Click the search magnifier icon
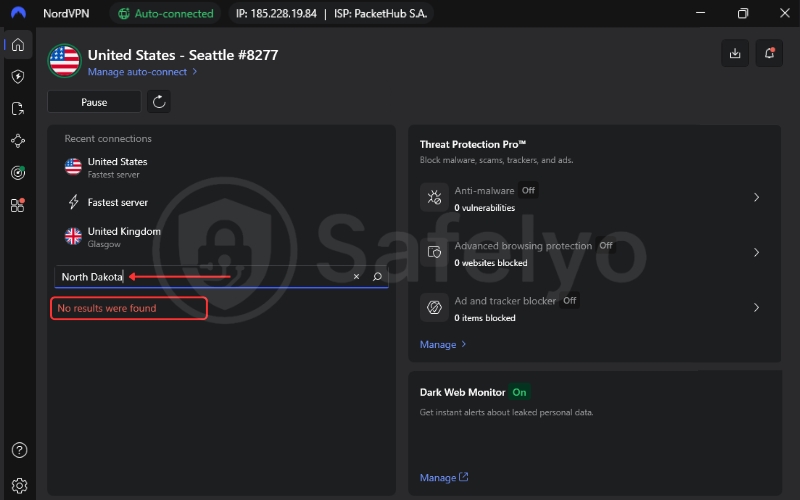This screenshot has width=800, height=500. coord(377,277)
